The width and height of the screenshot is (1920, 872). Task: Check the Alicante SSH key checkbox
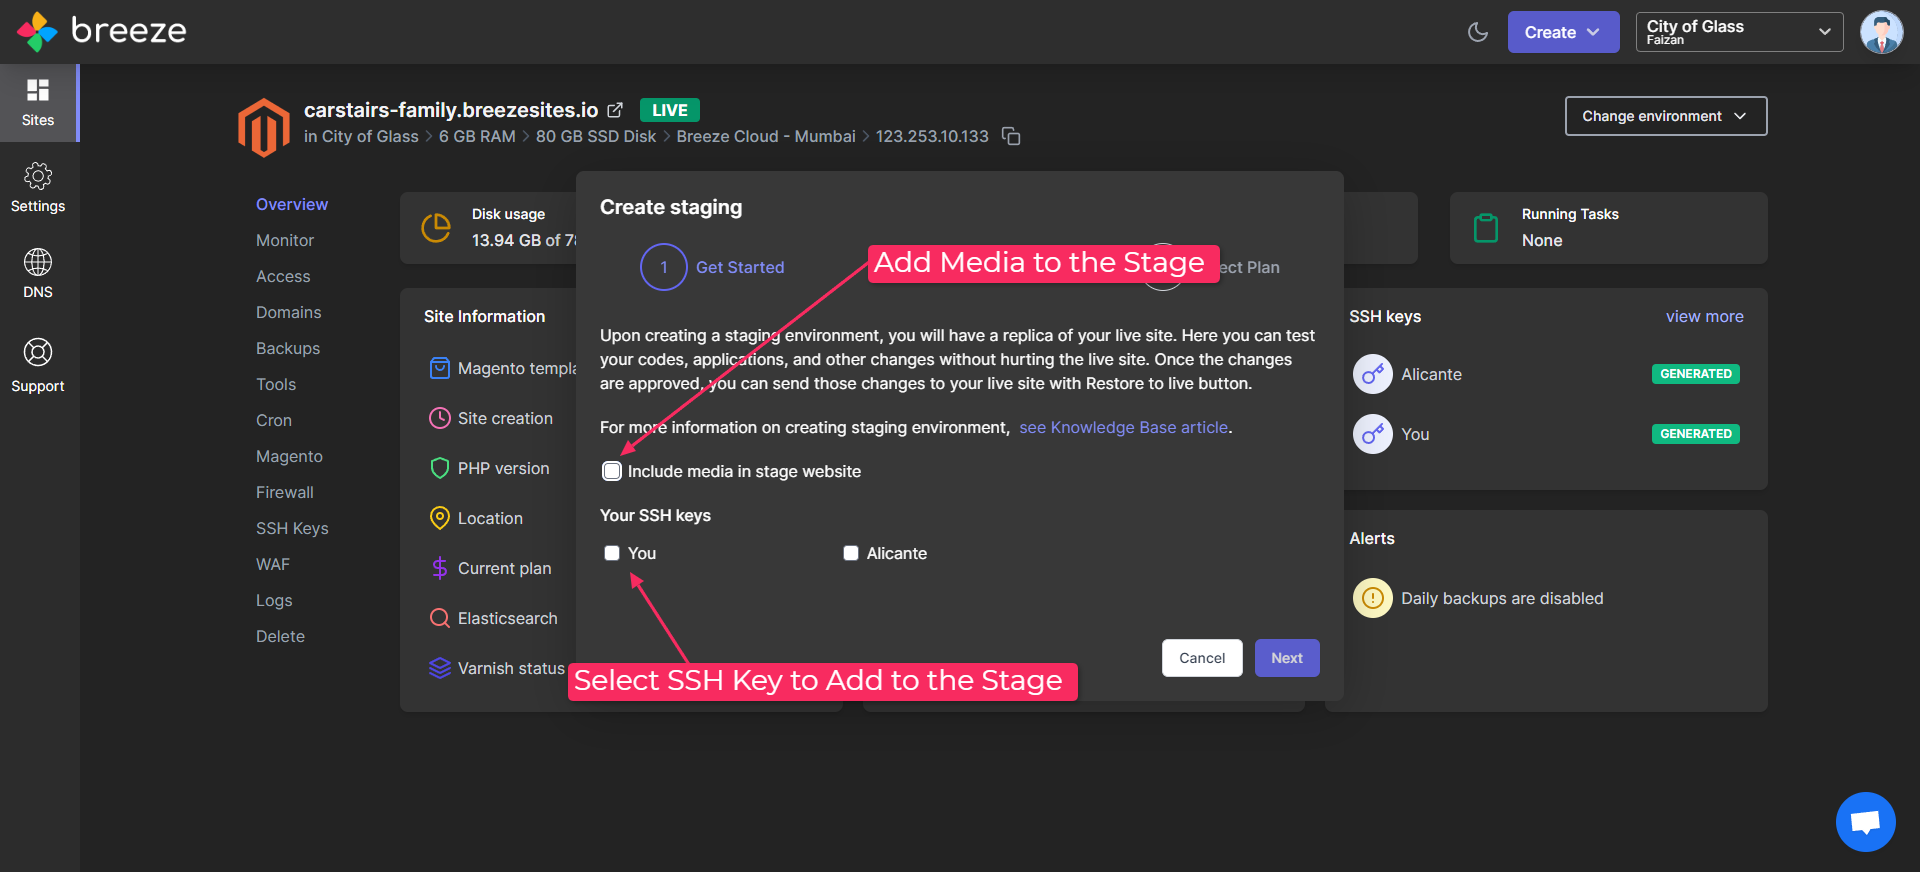pos(851,553)
